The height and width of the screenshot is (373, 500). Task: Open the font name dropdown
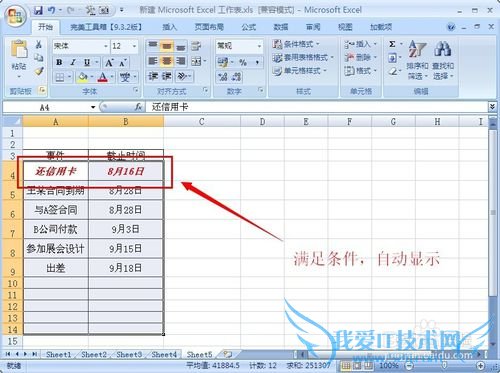106,46
